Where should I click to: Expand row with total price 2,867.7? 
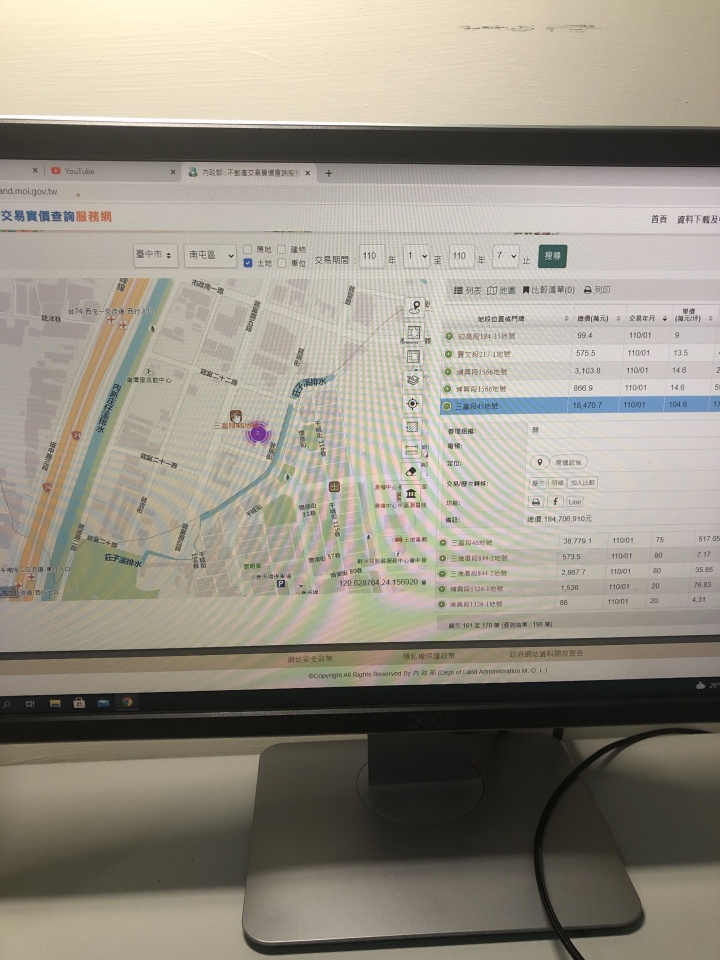441,574
